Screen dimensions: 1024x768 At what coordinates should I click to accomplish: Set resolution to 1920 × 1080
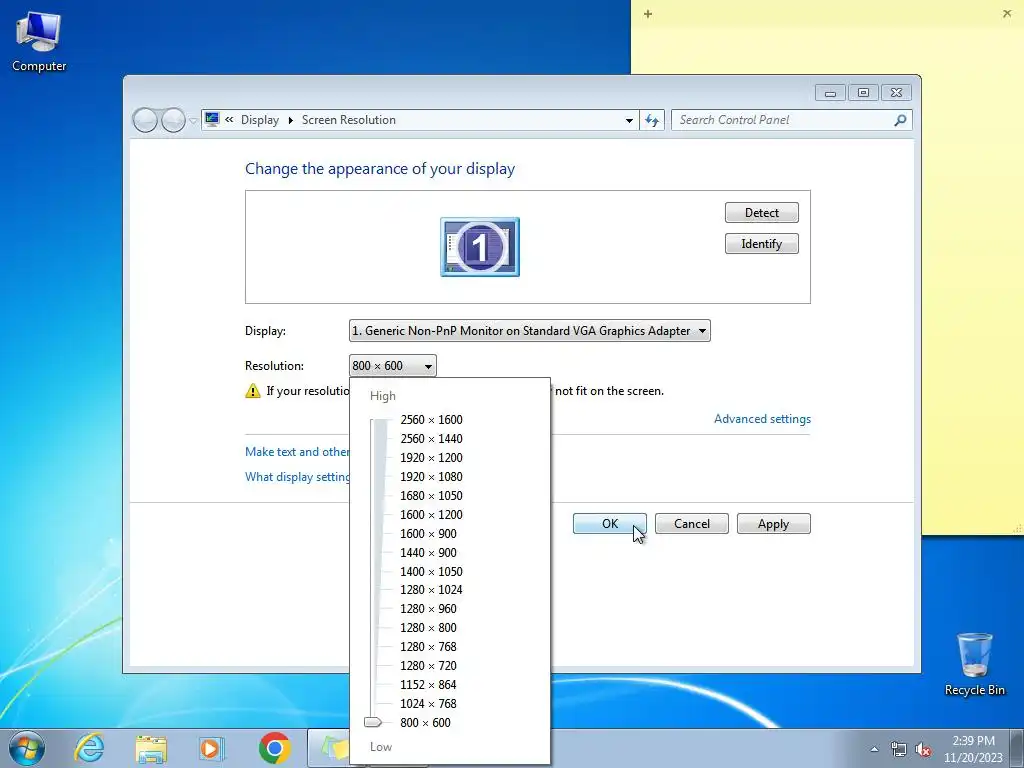coord(431,477)
